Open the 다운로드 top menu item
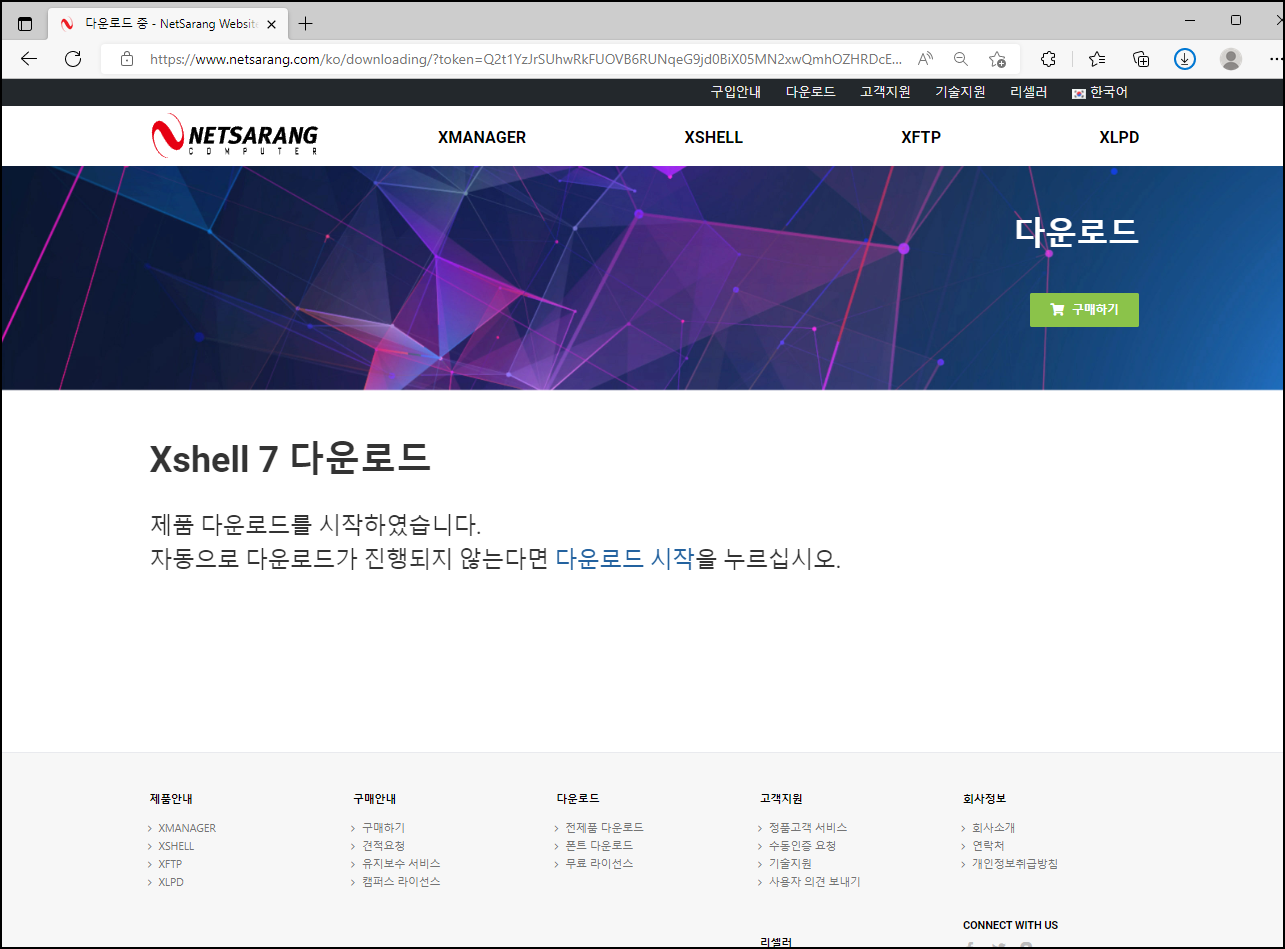1285x949 pixels. pos(811,92)
